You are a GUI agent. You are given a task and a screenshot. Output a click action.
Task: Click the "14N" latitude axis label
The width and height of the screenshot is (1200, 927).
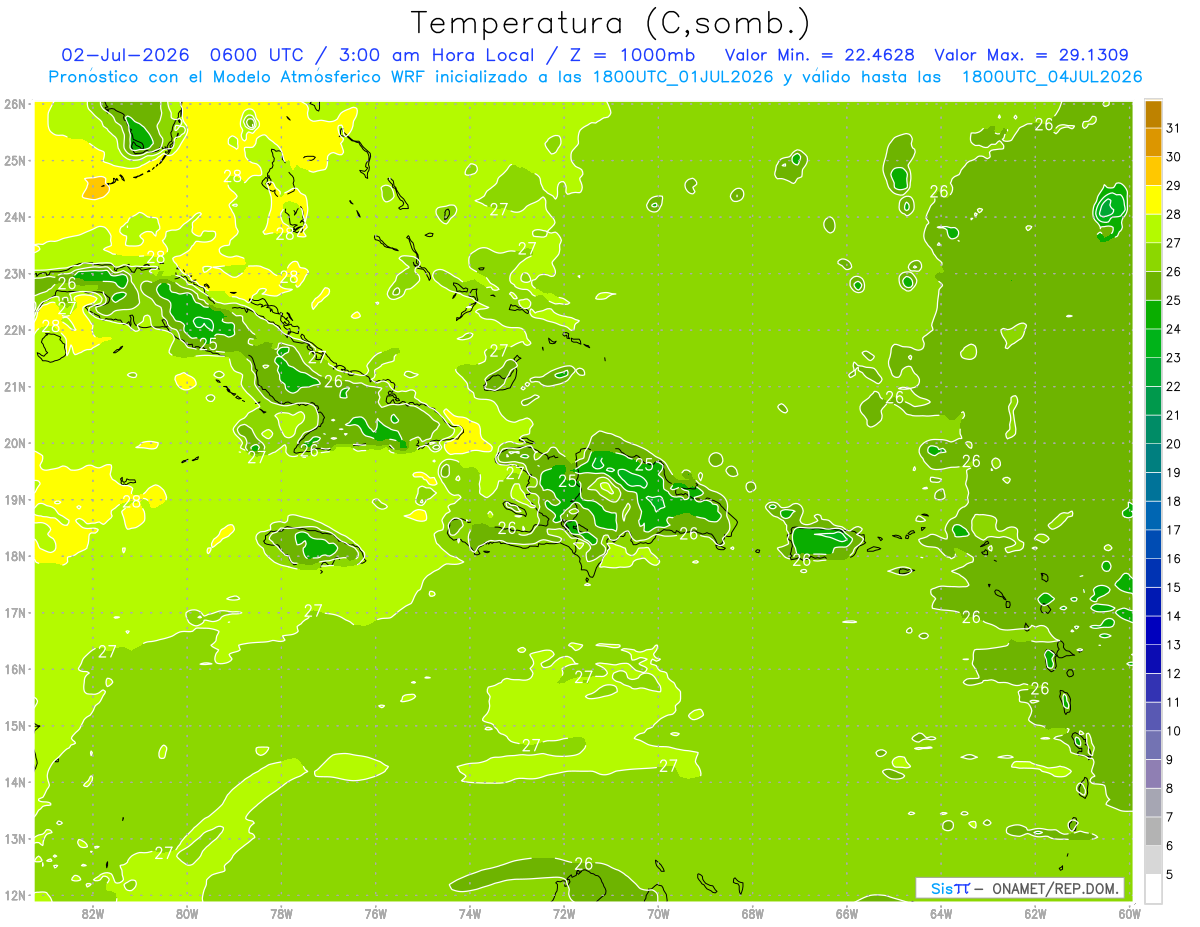point(14,782)
